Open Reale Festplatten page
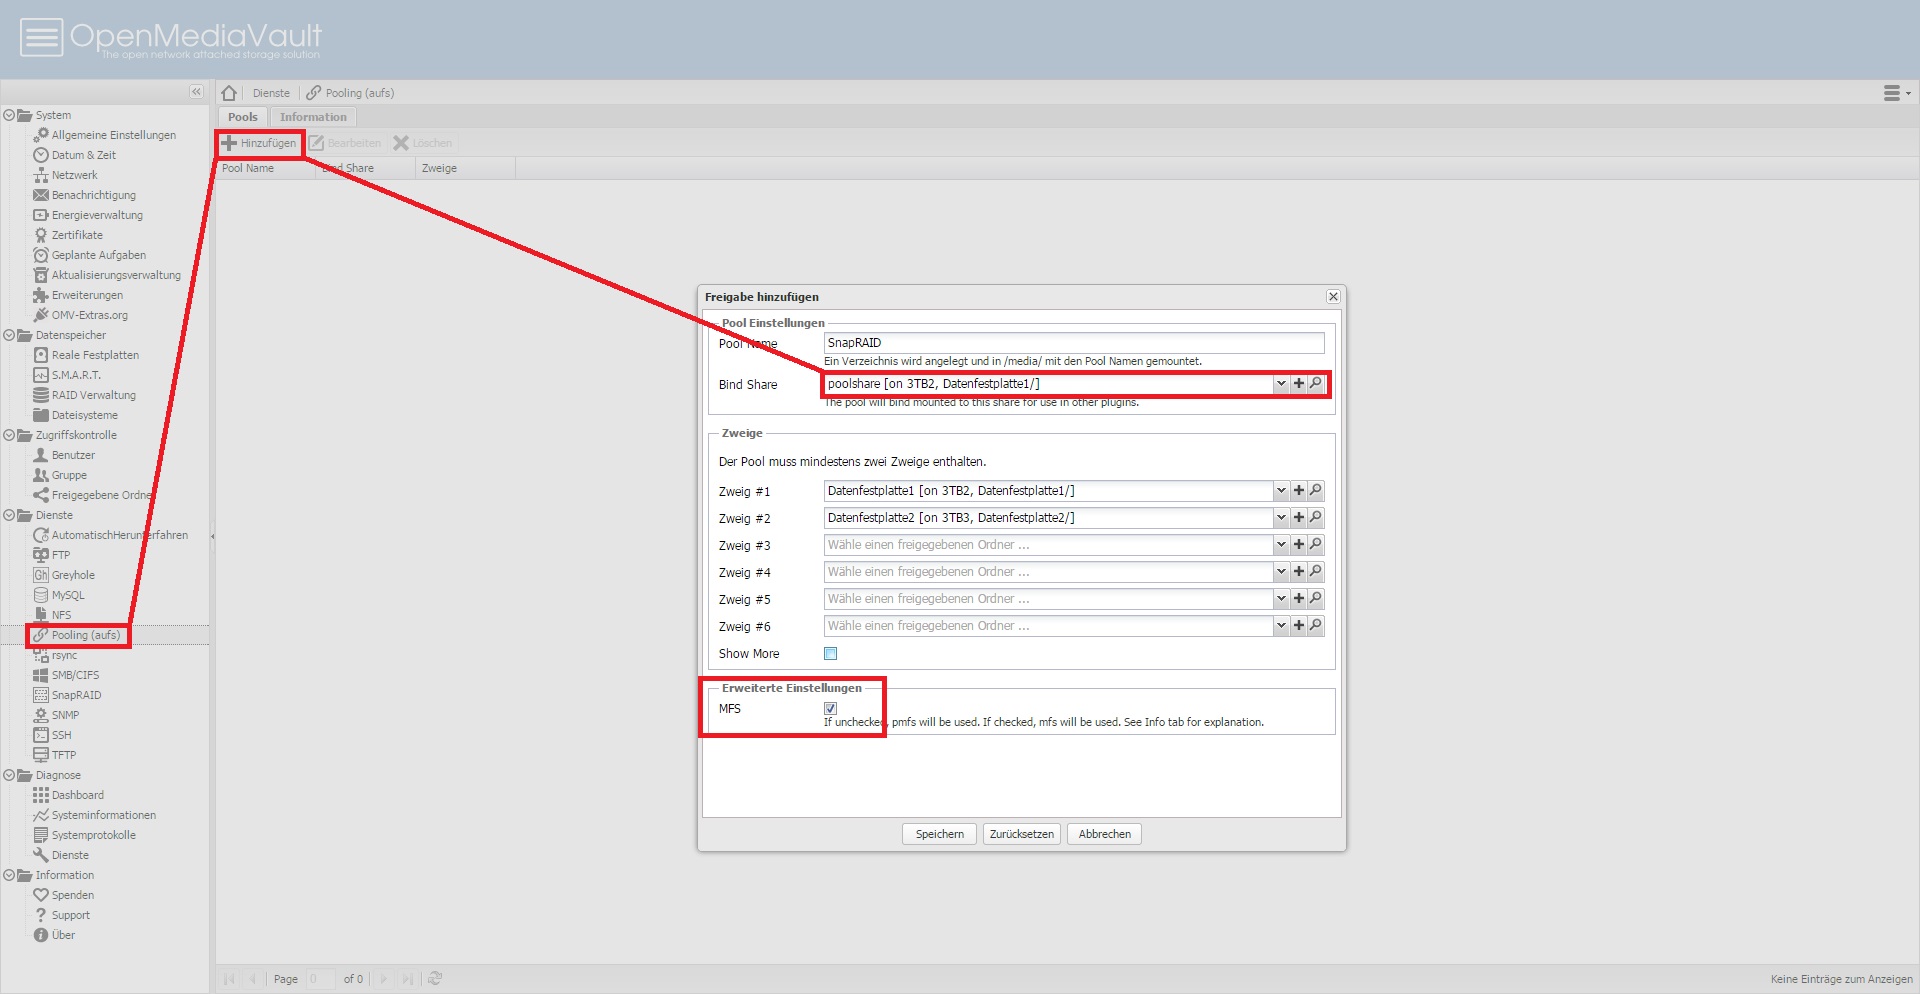1920x994 pixels. (95, 355)
